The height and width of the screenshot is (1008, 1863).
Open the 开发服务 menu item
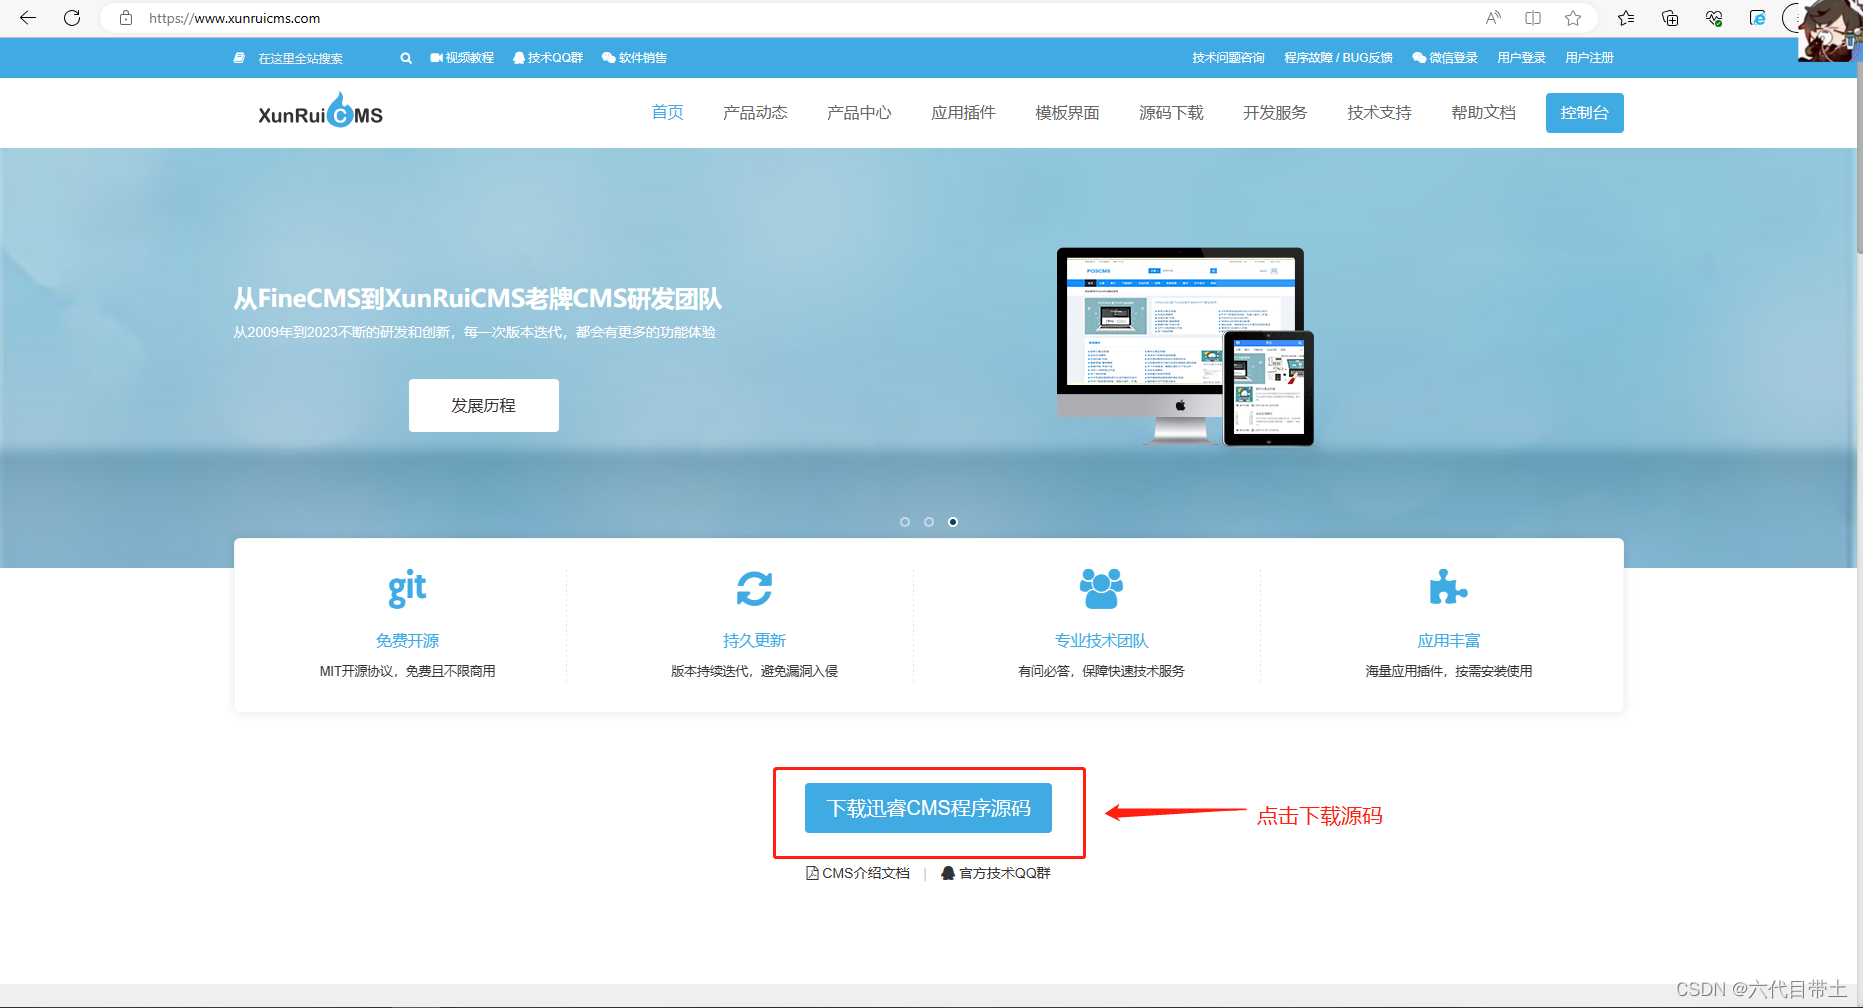point(1275,112)
